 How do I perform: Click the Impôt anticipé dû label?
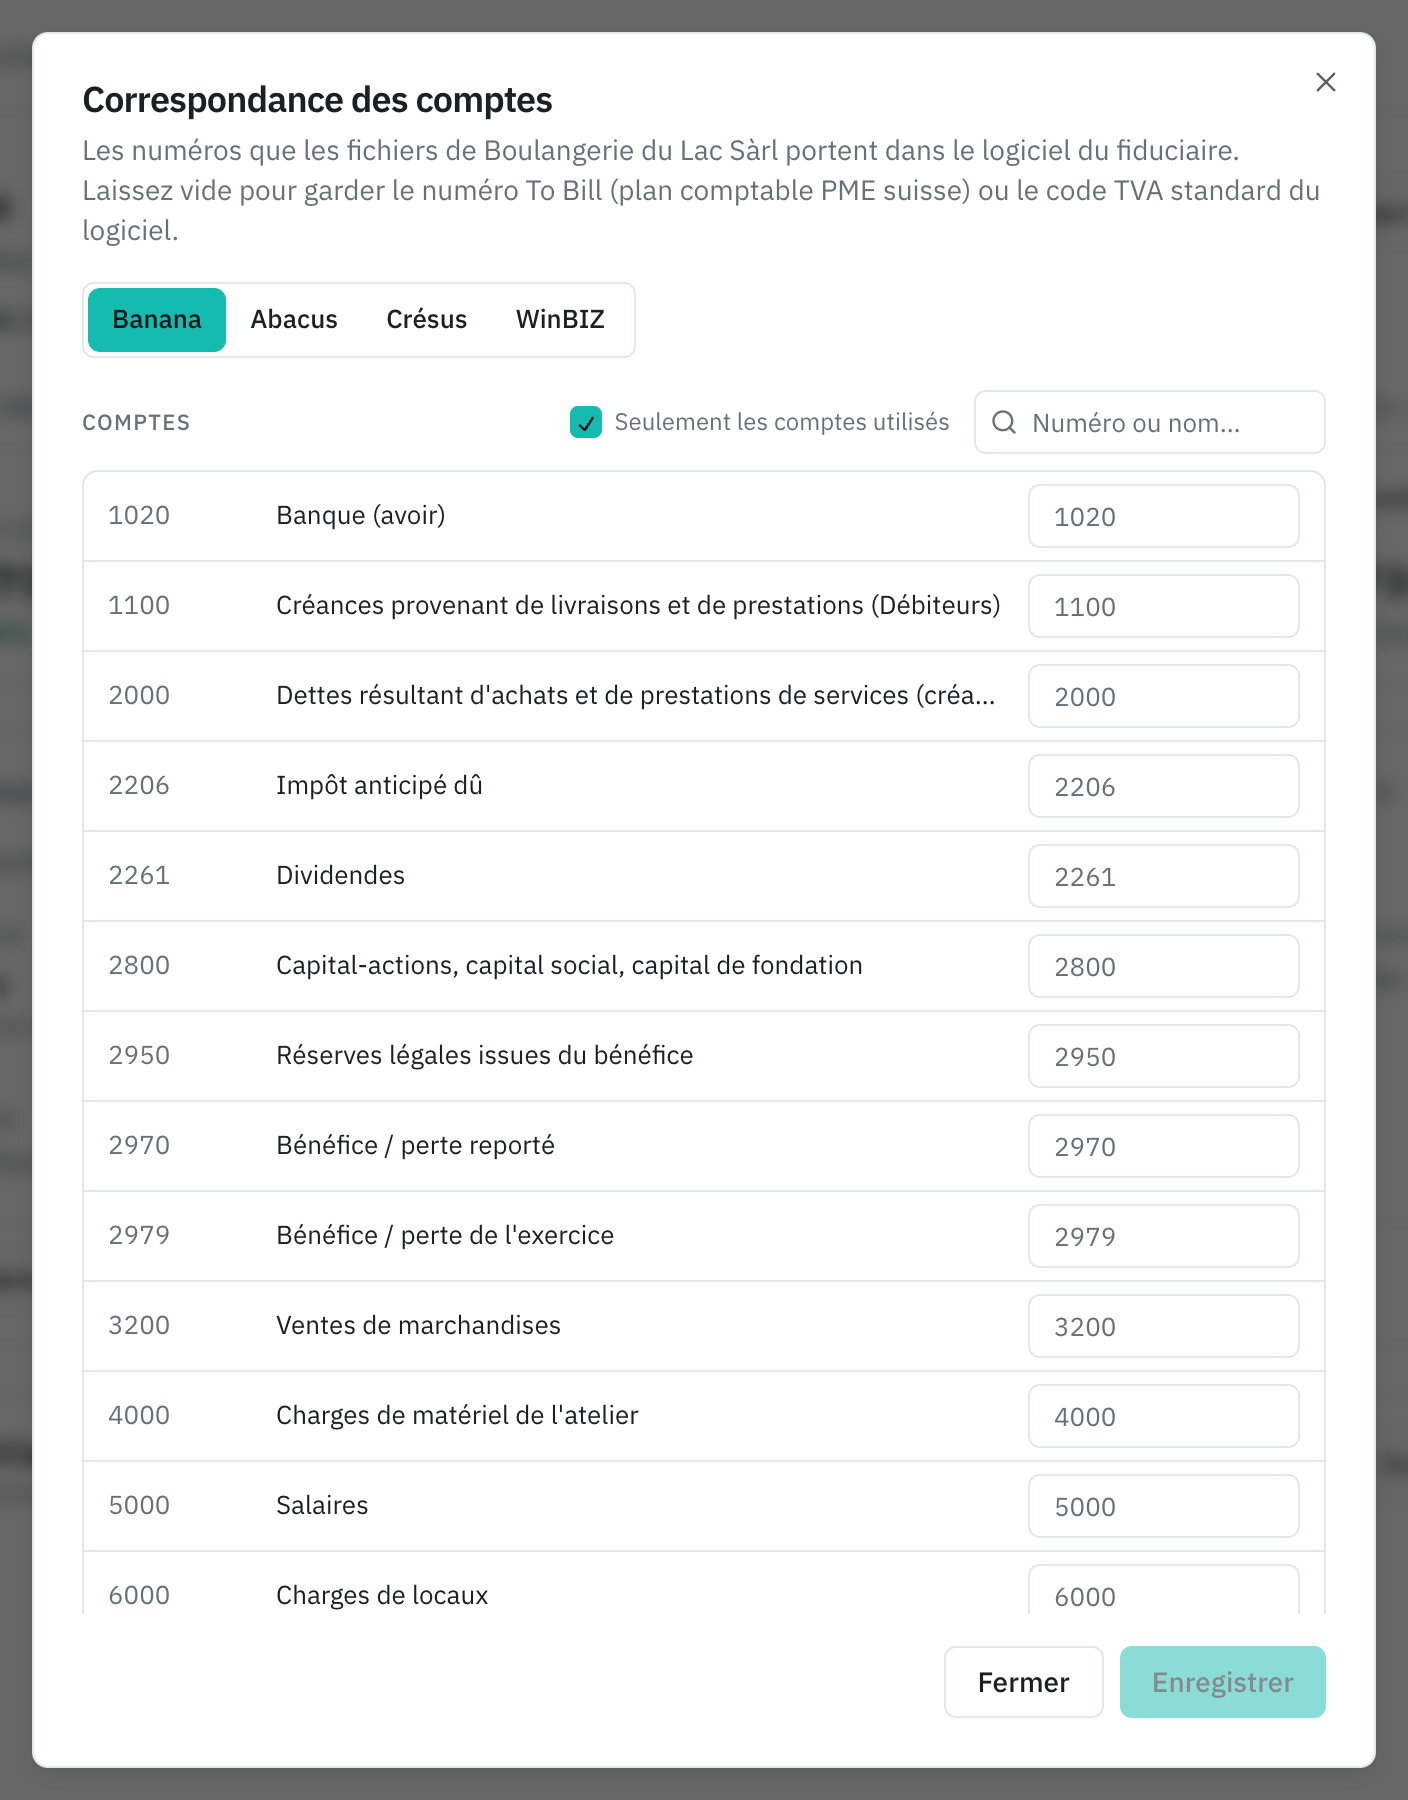point(380,786)
